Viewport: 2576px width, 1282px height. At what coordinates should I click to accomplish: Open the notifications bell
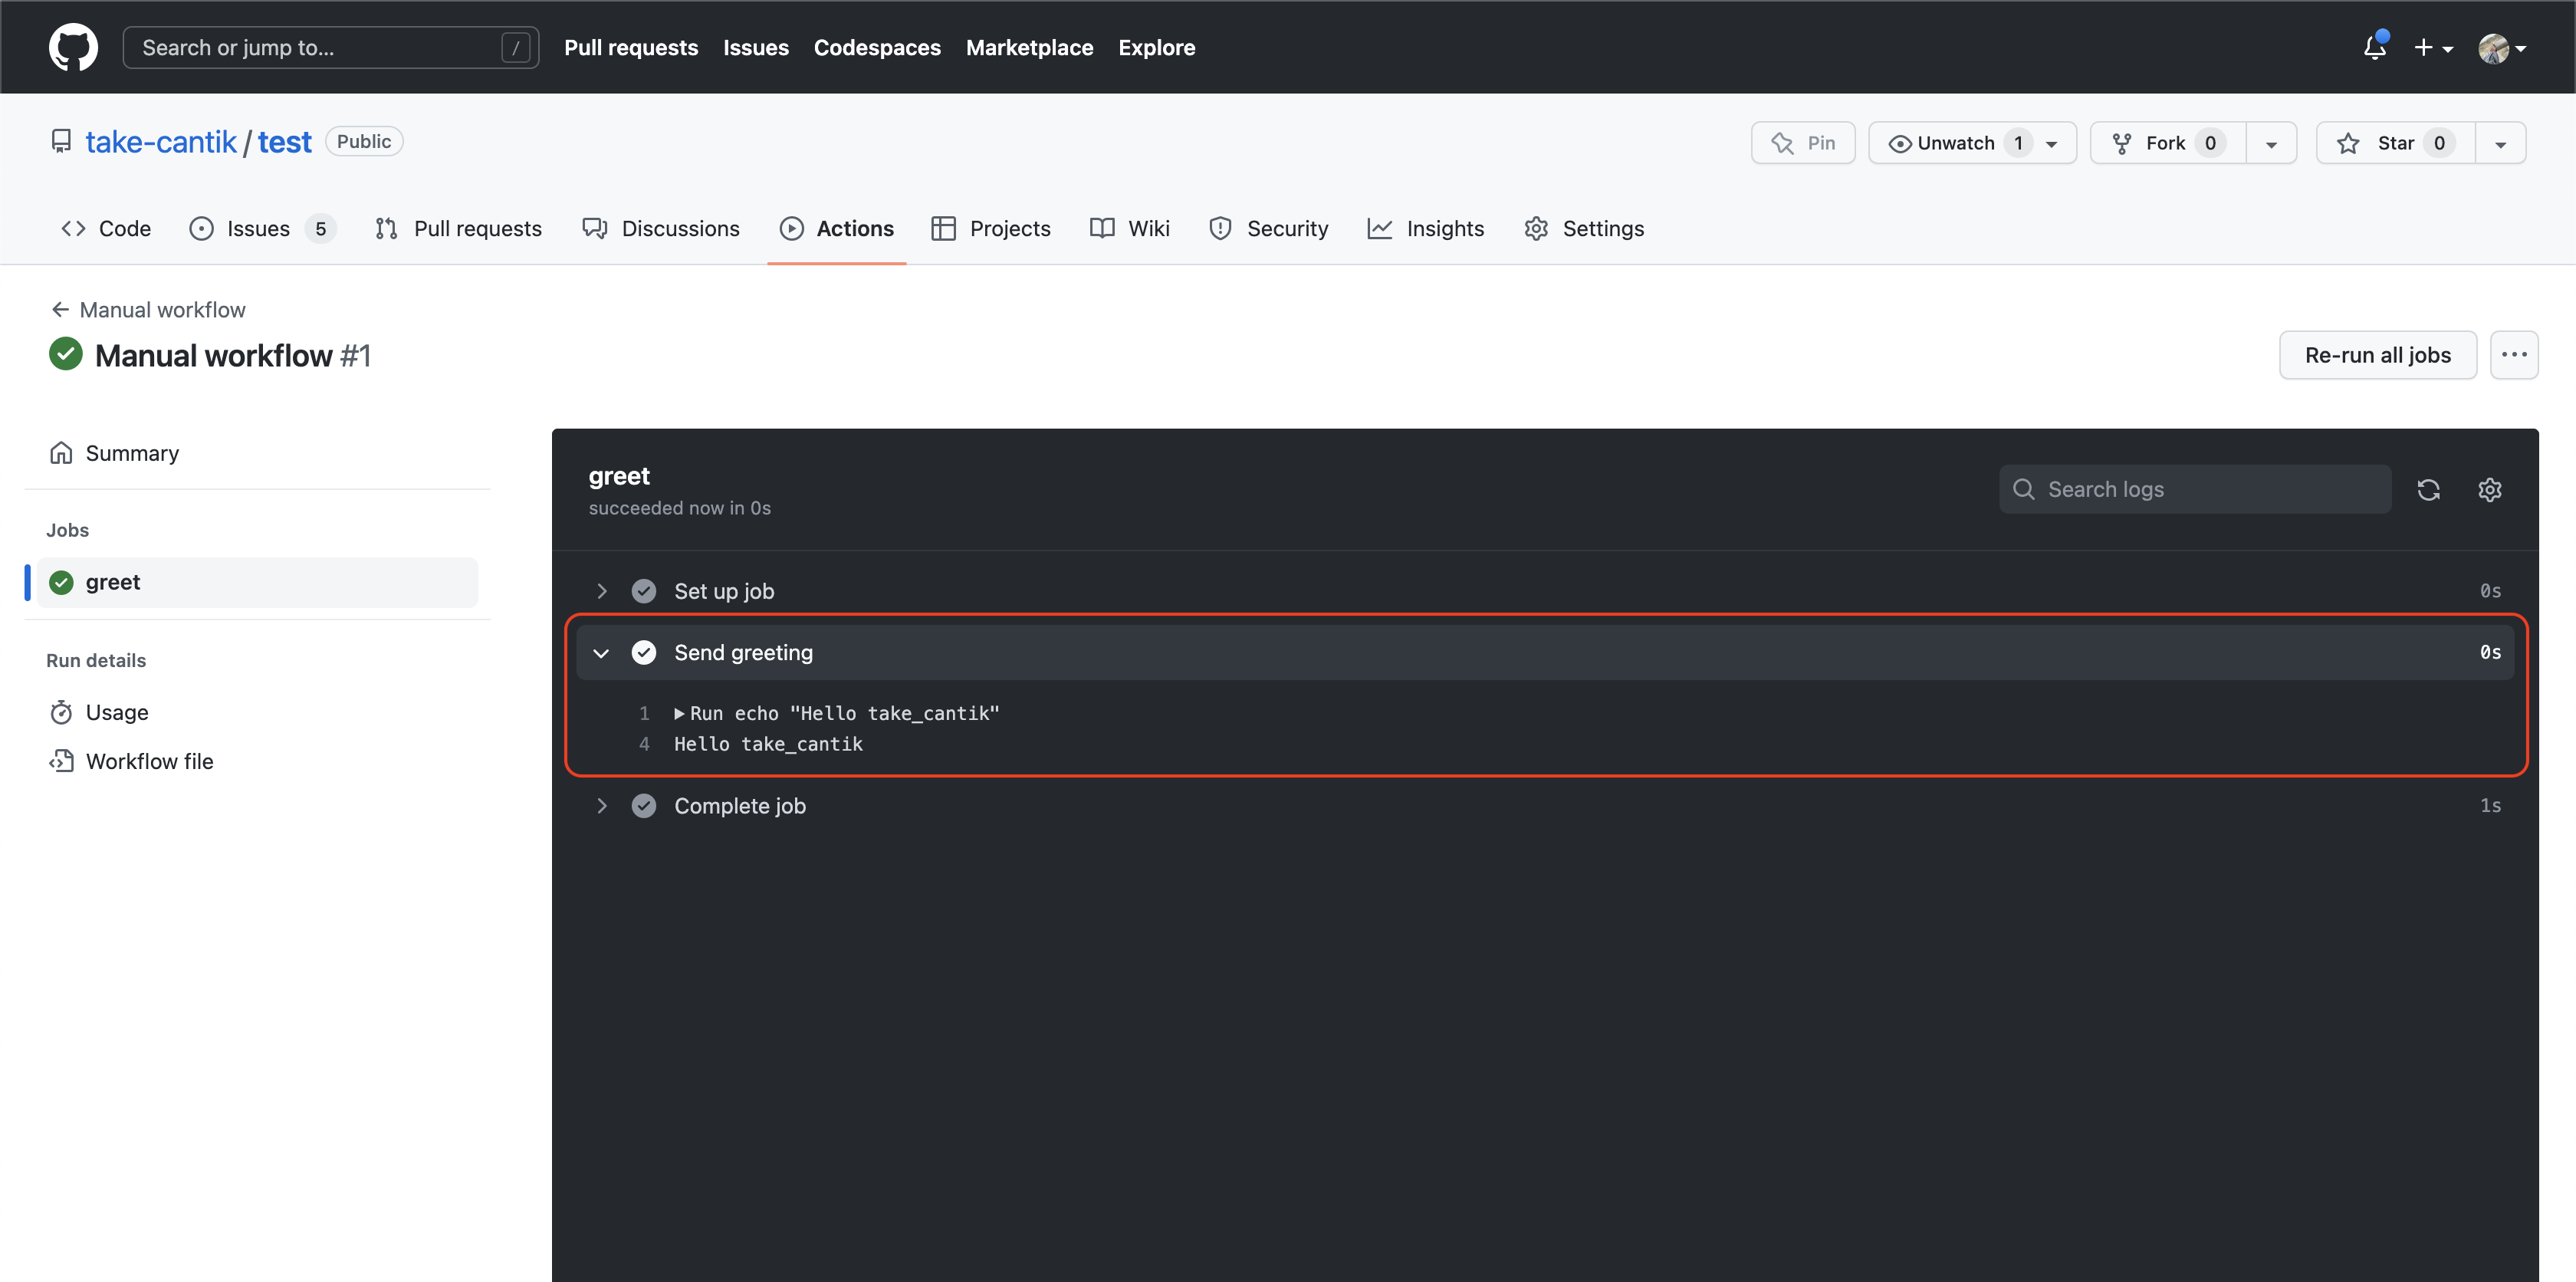(2374, 47)
